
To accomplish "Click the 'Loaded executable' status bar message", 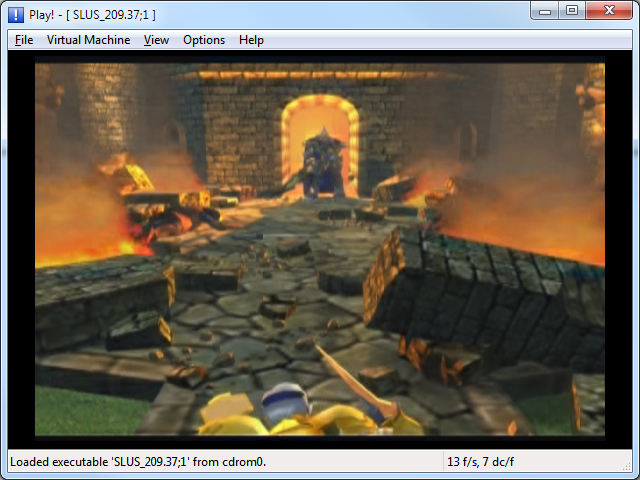I will tap(138, 462).
